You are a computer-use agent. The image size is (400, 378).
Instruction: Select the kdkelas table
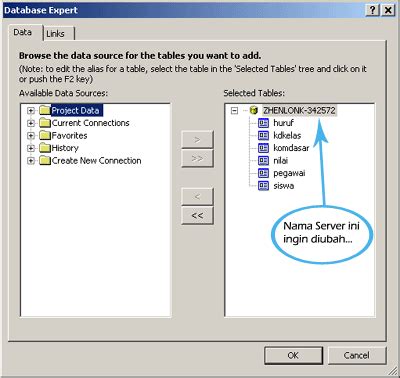(287, 135)
